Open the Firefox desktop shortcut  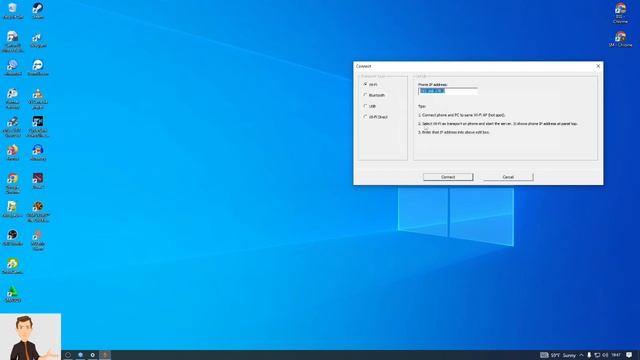(x=13, y=152)
